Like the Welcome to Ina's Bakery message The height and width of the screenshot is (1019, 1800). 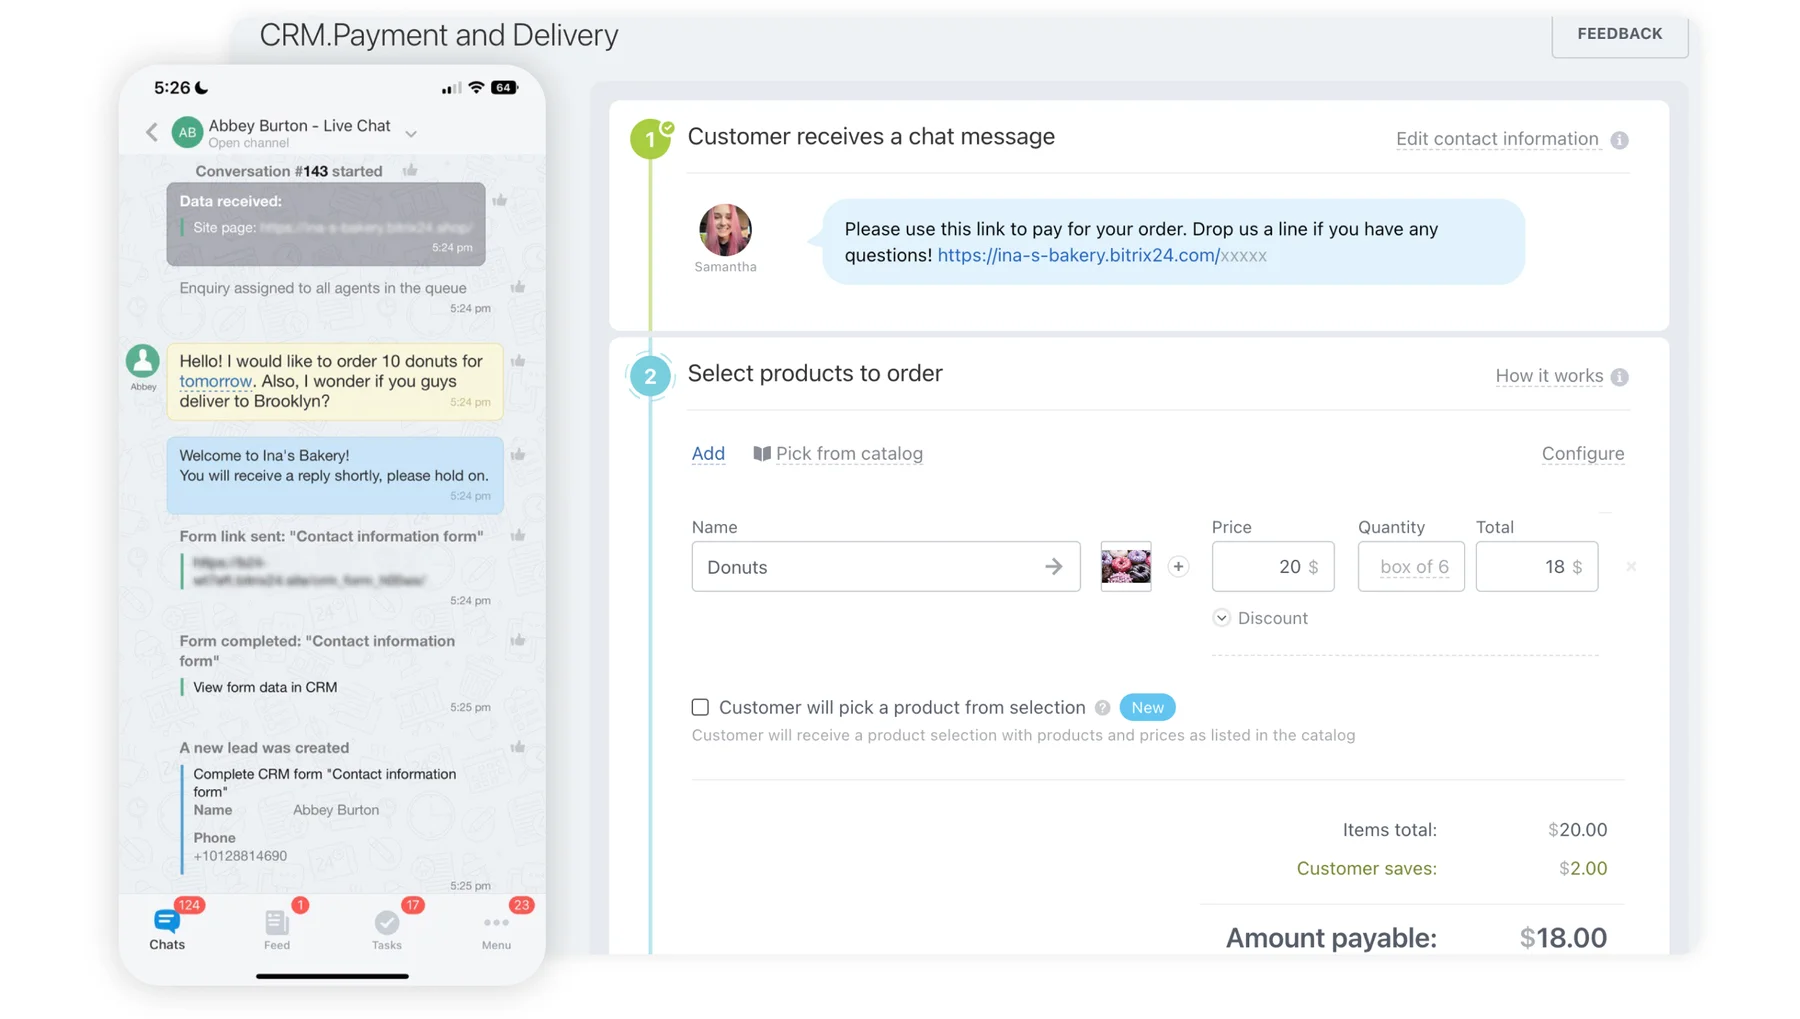click(518, 455)
